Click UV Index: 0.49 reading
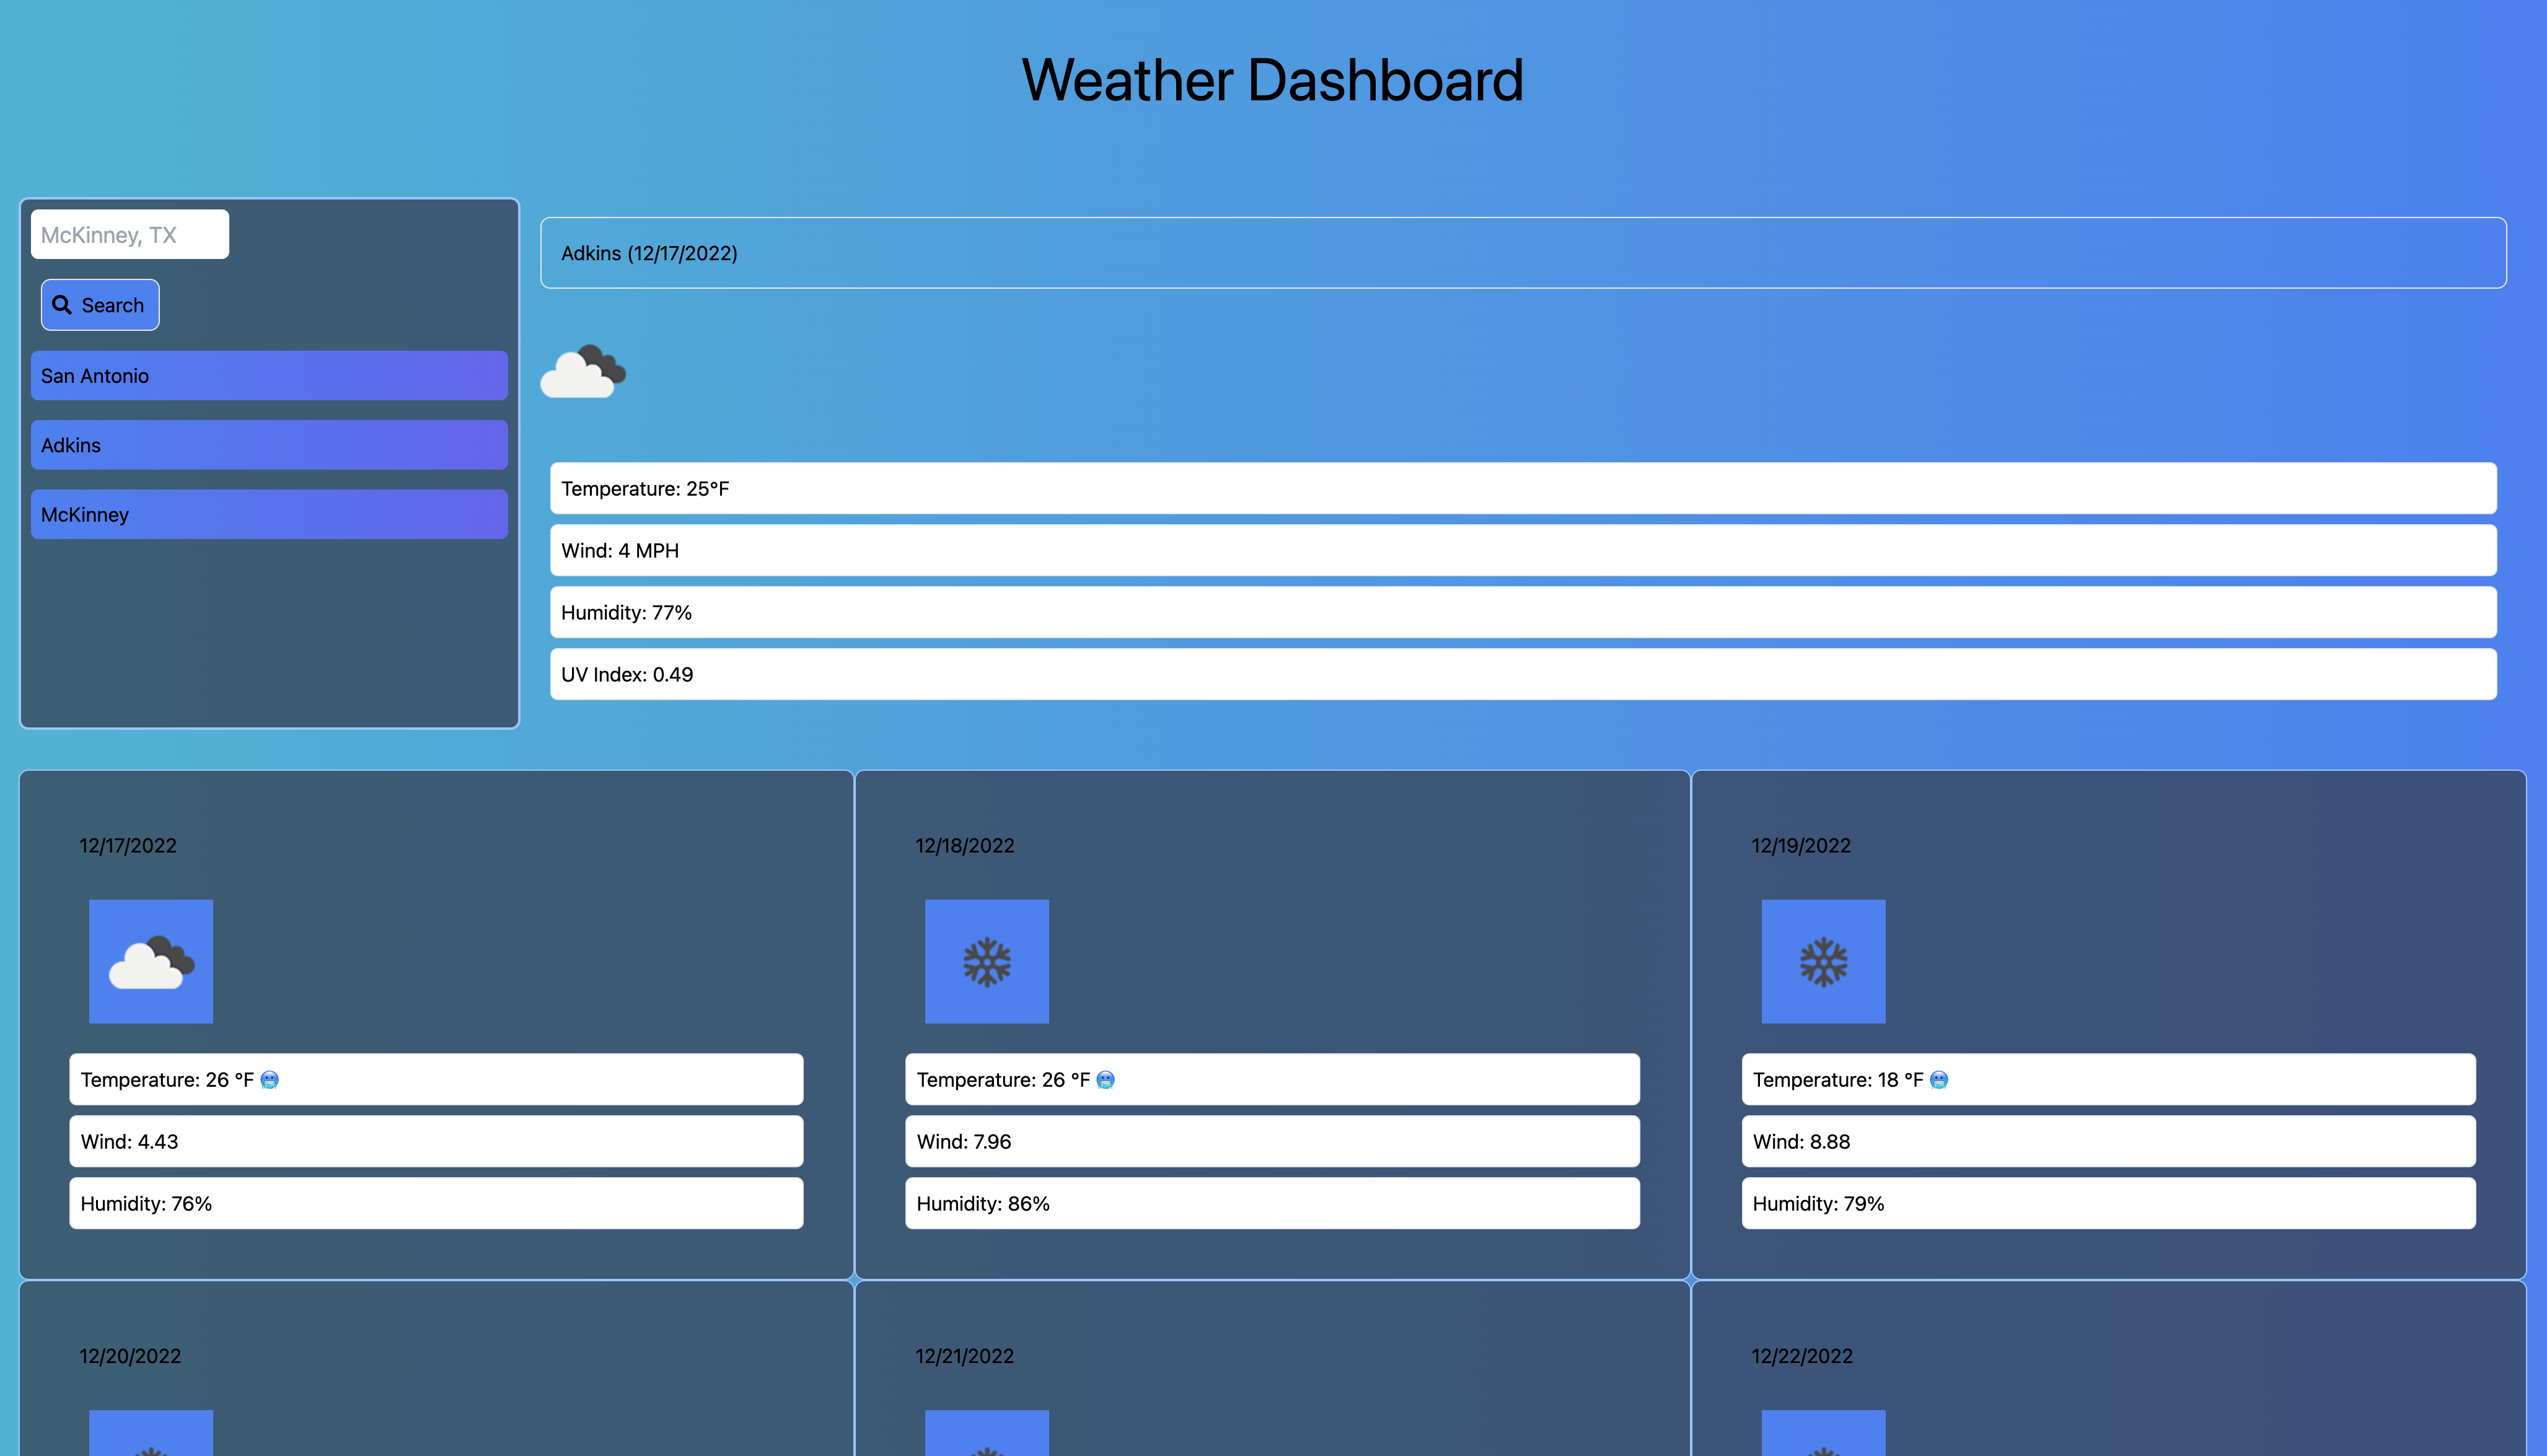Image resolution: width=2547 pixels, height=1456 pixels. (x=1523, y=675)
